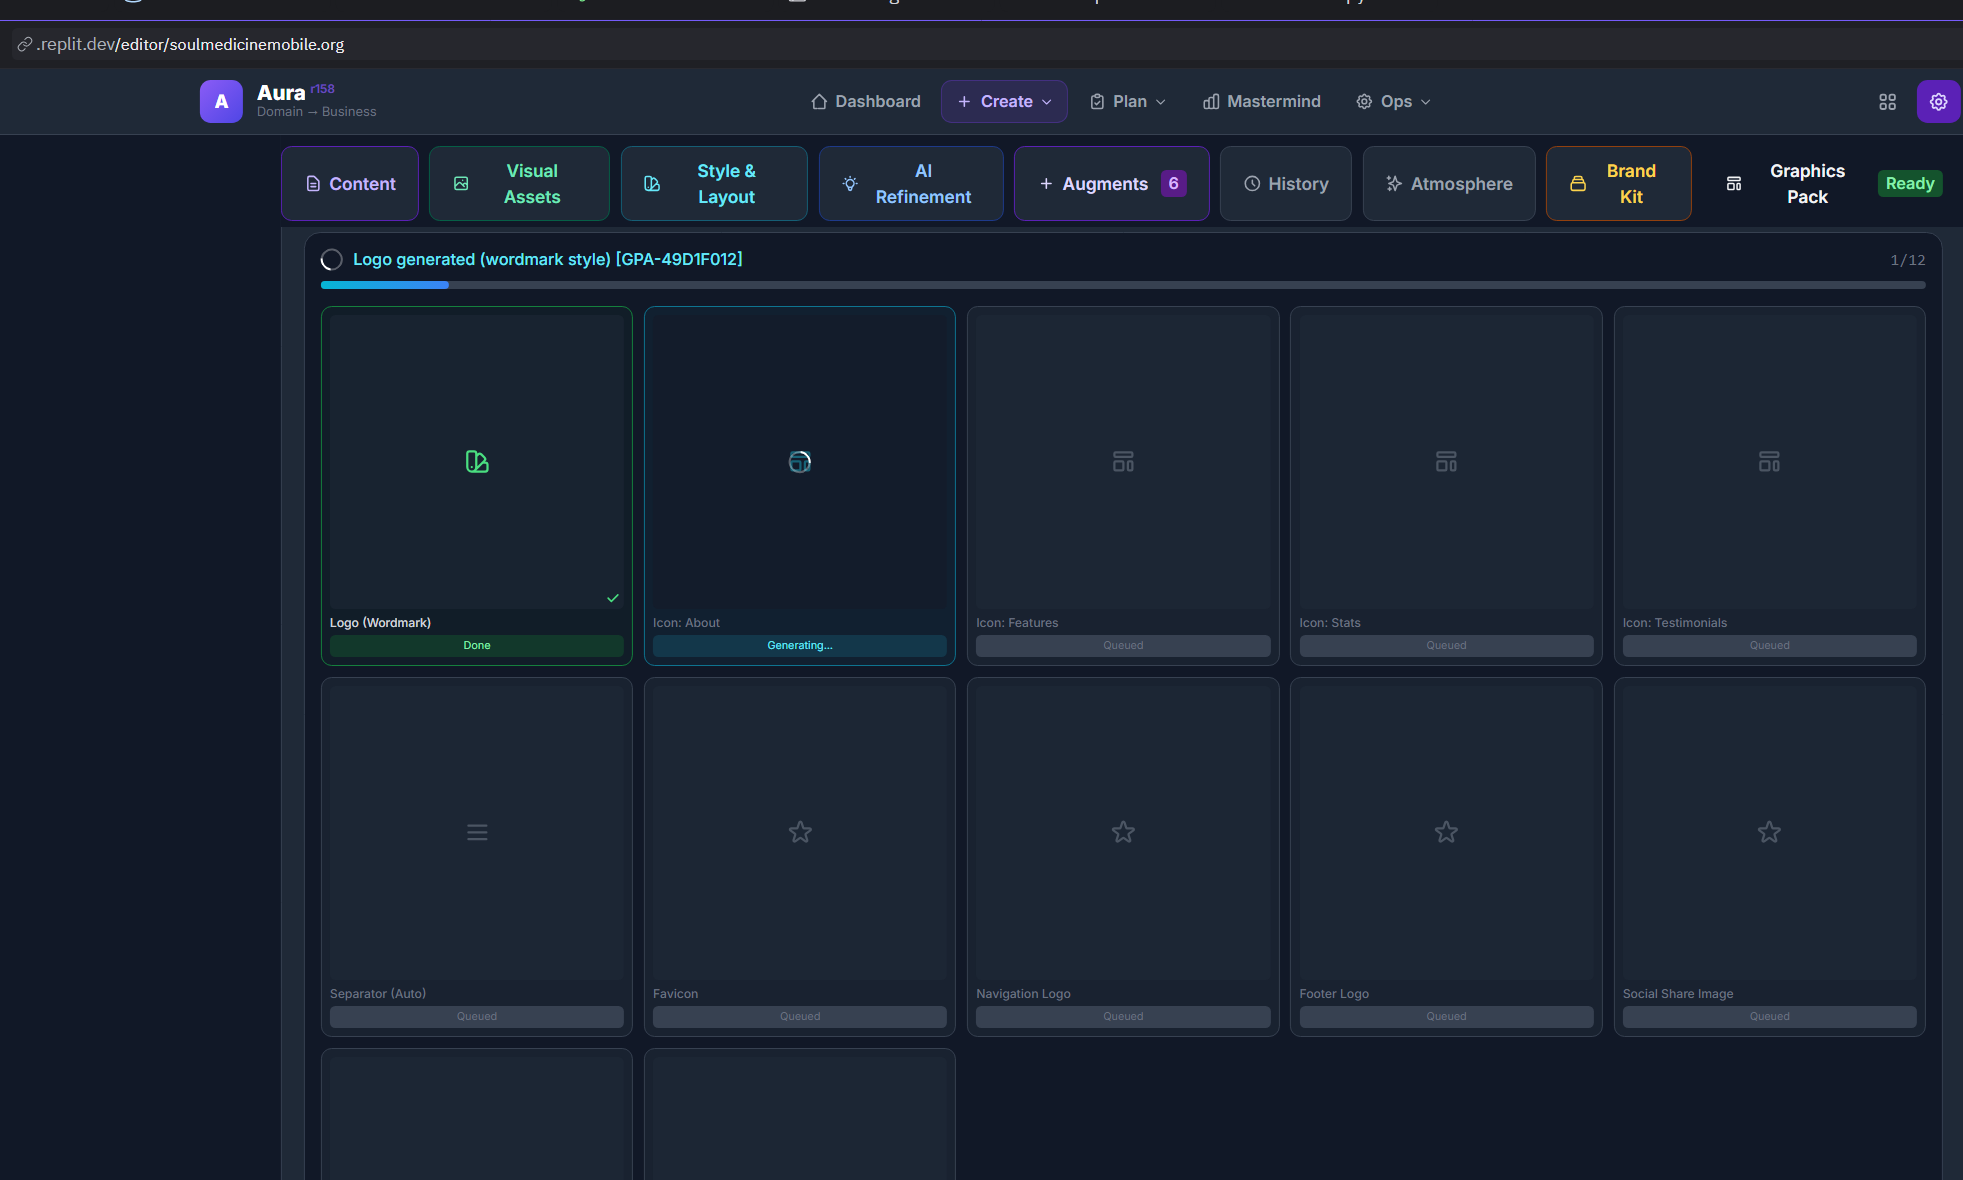The width and height of the screenshot is (1963, 1180).
Task: Open the apps grid icon
Action: (x=1887, y=102)
